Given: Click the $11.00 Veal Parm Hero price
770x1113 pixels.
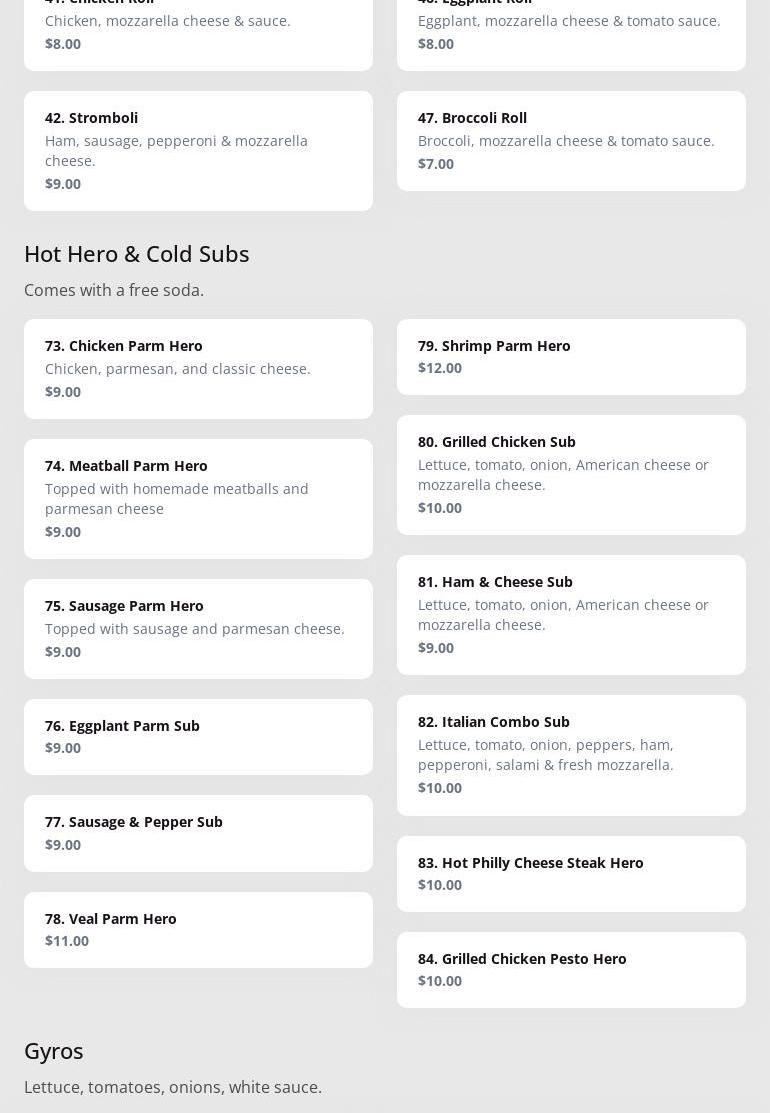Looking at the screenshot, I should [x=67, y=941].
